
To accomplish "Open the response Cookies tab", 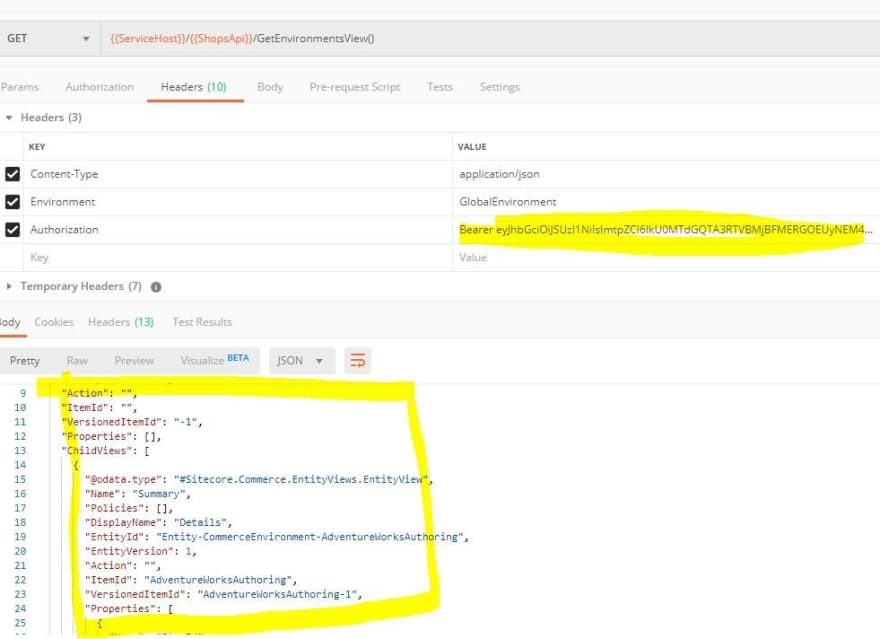I will pos(54,322).
